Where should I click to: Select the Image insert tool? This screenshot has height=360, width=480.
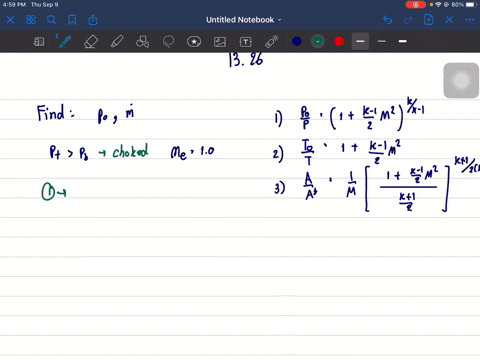click(220, 42)
